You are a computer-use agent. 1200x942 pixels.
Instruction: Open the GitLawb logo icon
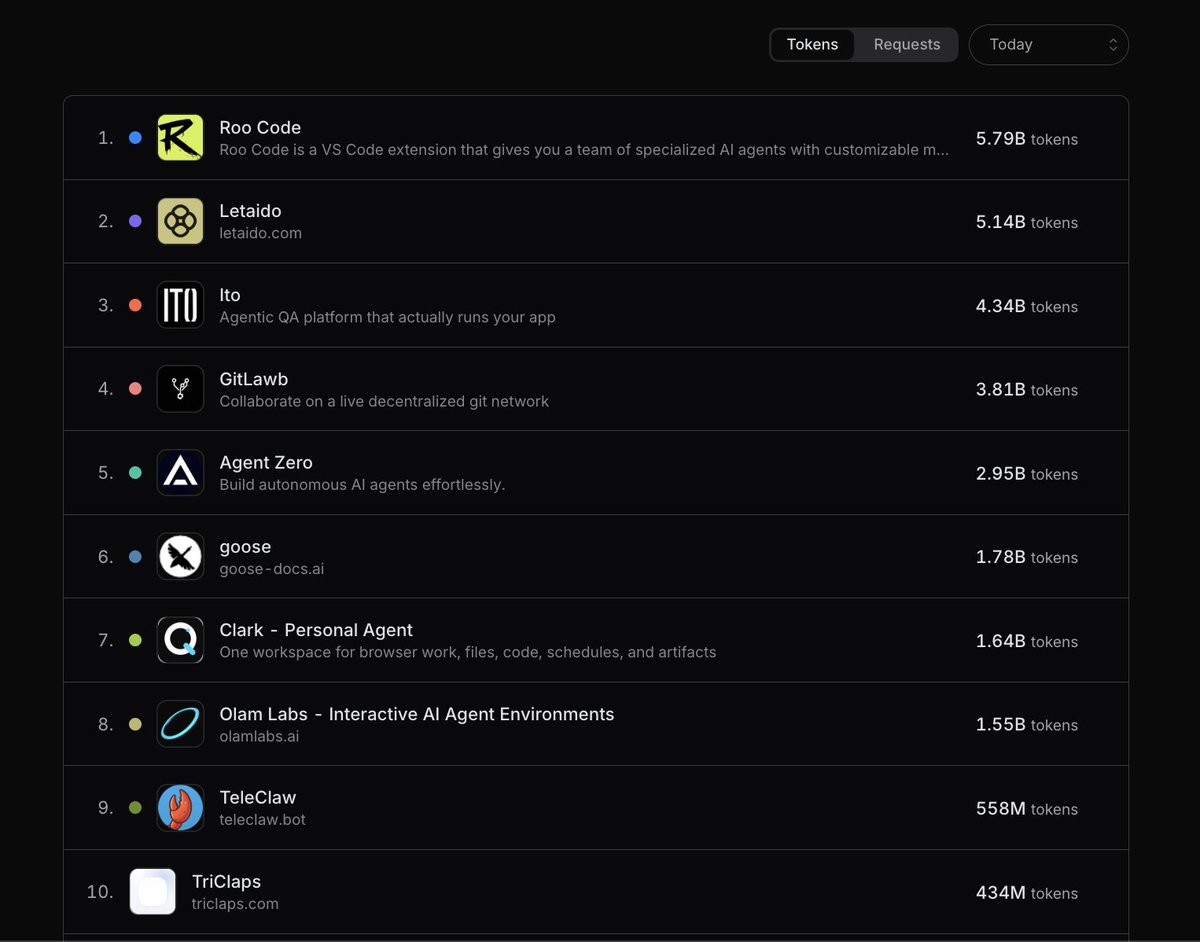[180, 388]
